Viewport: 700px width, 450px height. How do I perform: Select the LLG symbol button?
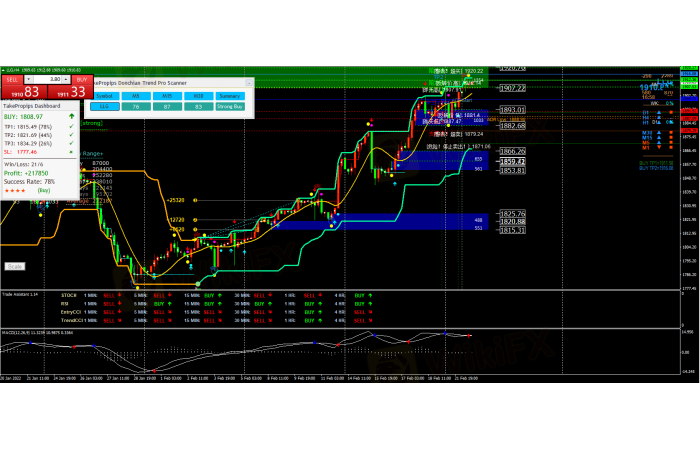click(x=104, y=105)
